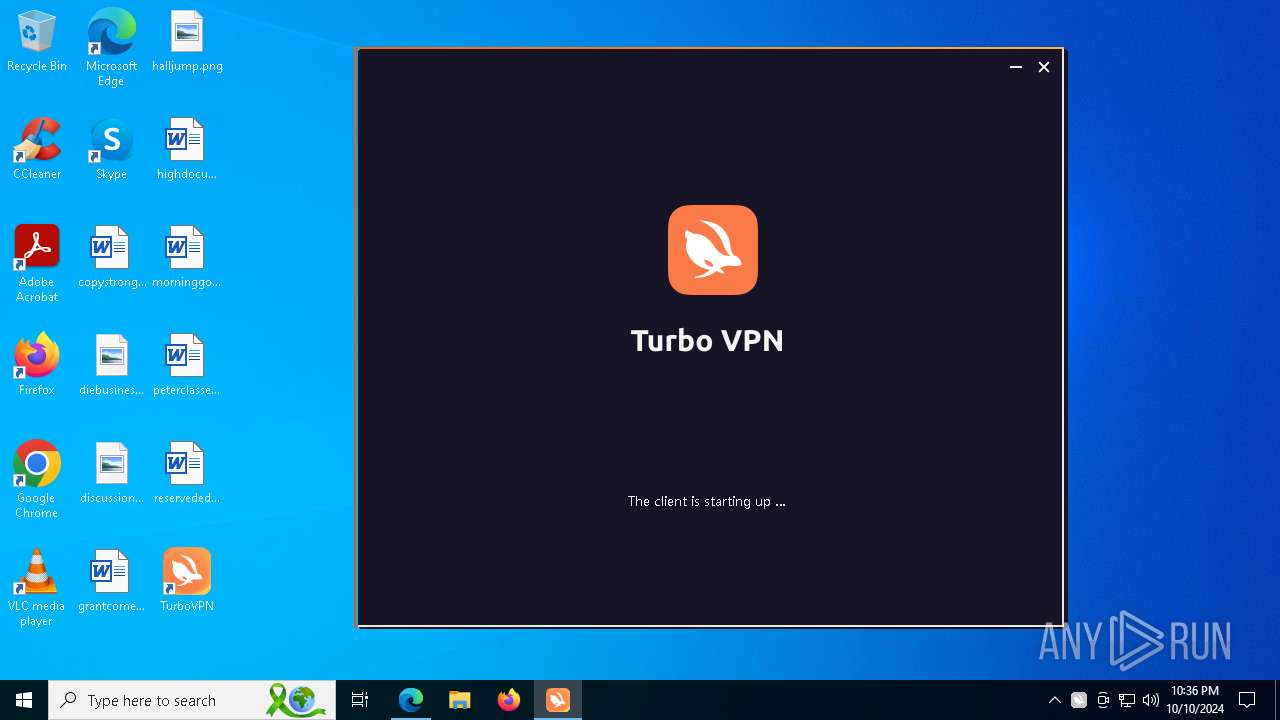Open the Recycle Bin desktop icon
The height and width of the screenshot is (720, 1280).
click(37, 42)
